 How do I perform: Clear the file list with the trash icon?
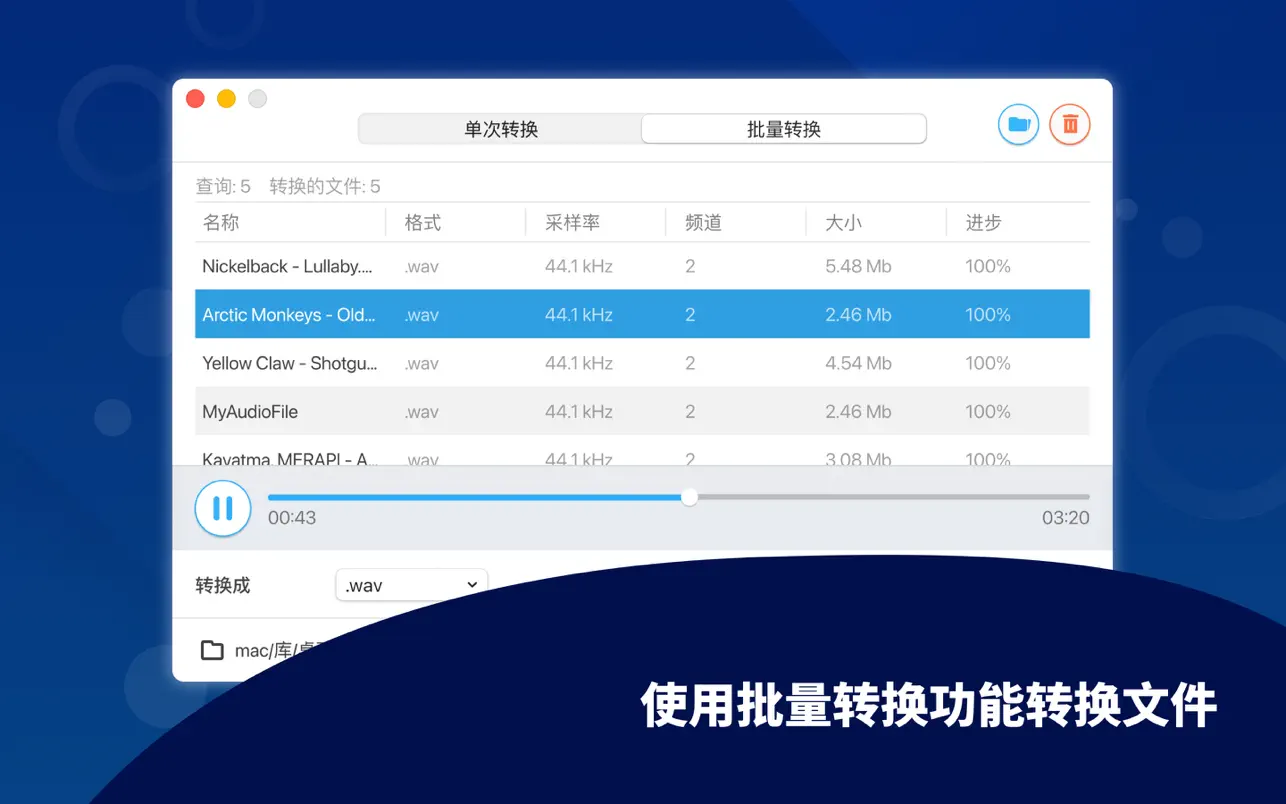point(1069,124)
